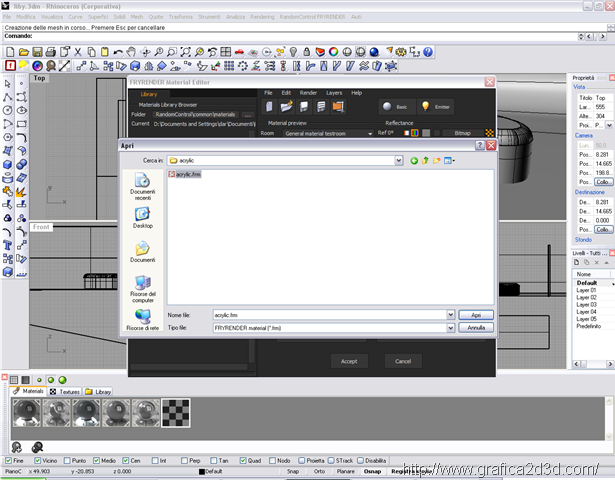Select the pointer arrow tool in left toolbar
The height and width of the screenshot is (480, 615).
coord(7,84)
